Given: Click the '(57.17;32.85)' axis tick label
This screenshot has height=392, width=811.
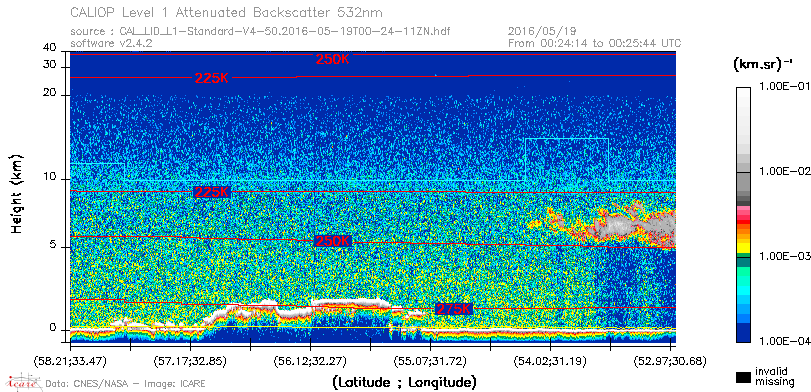Looking at the screenshot, I should (190, 360).
